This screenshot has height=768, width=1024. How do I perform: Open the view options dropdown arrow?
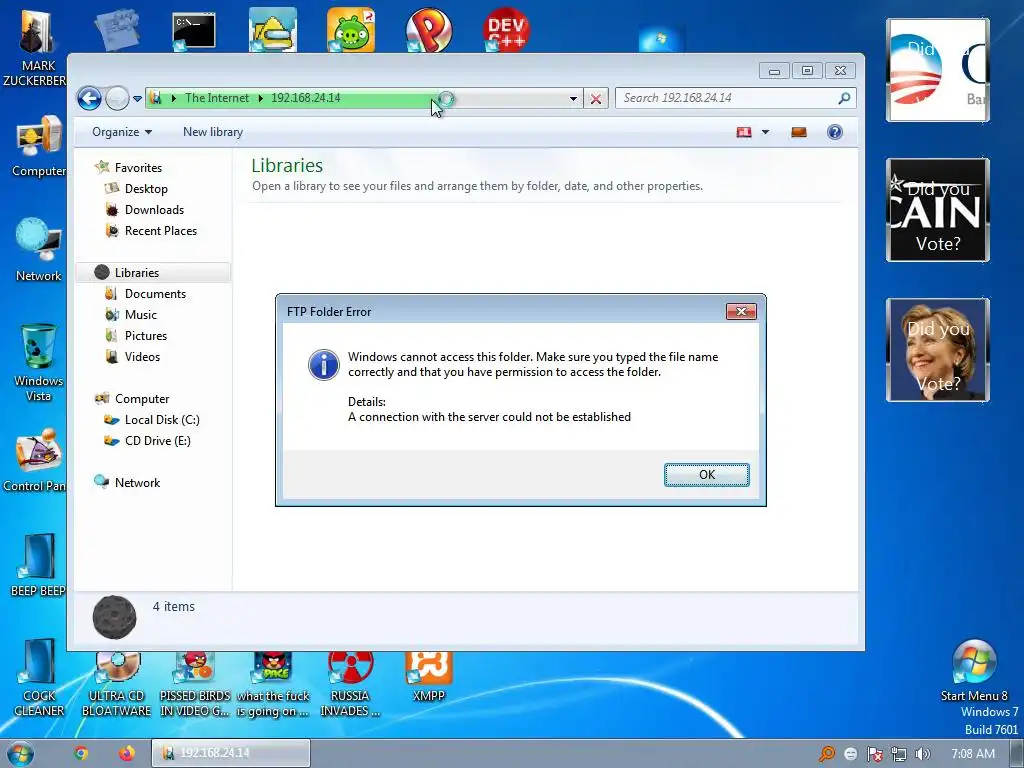click(x=765, y=132)
